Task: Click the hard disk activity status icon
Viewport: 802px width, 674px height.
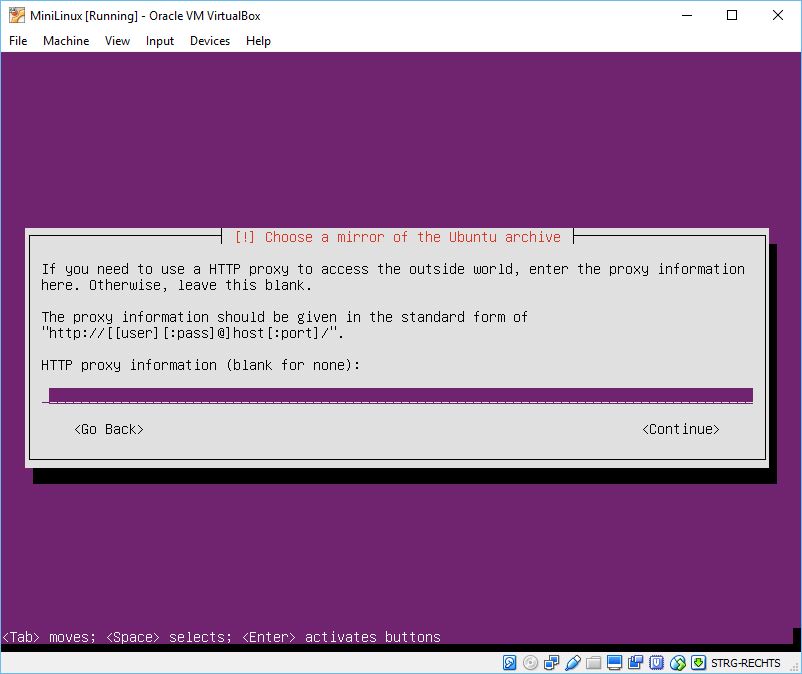Action: [509, 663]
